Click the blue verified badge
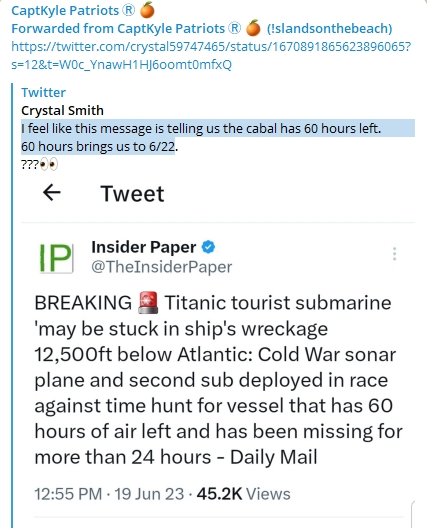Image resolution: width=427 pixels, height=531 pixels. [208, 247]
